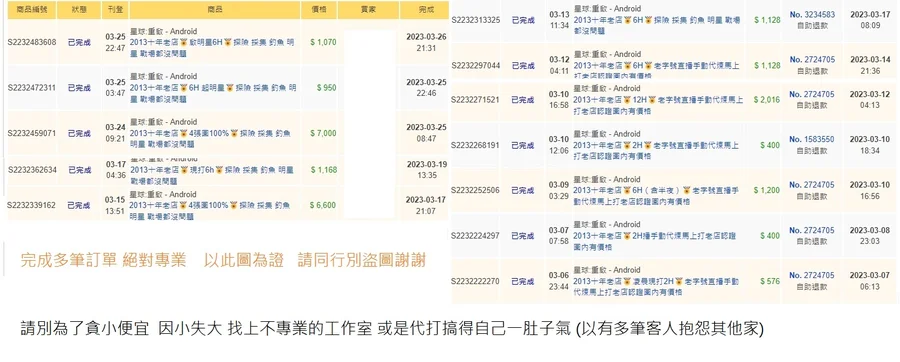Click the 刊登 column header
The width and height of the screenshot is (900, 362).
115,9
